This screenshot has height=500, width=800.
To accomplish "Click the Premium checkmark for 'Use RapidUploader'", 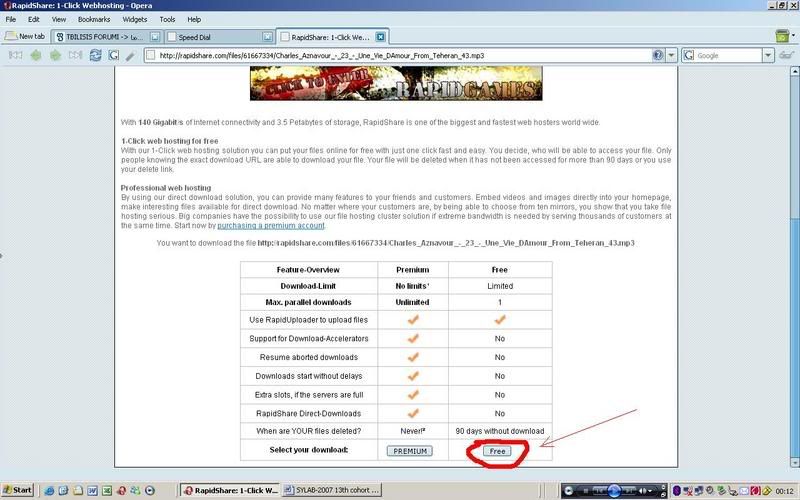I will click(413, 319).
